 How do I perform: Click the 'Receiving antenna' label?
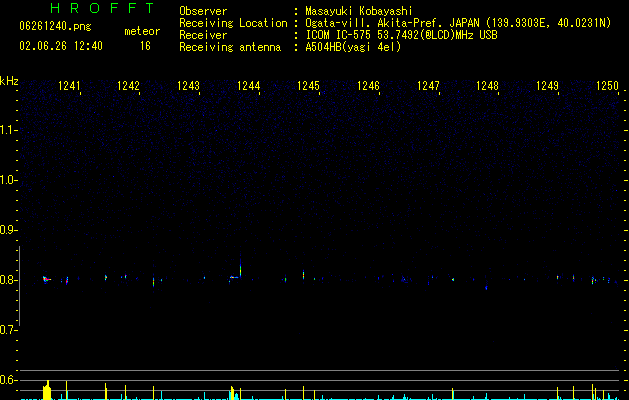(x=230, y=47)
